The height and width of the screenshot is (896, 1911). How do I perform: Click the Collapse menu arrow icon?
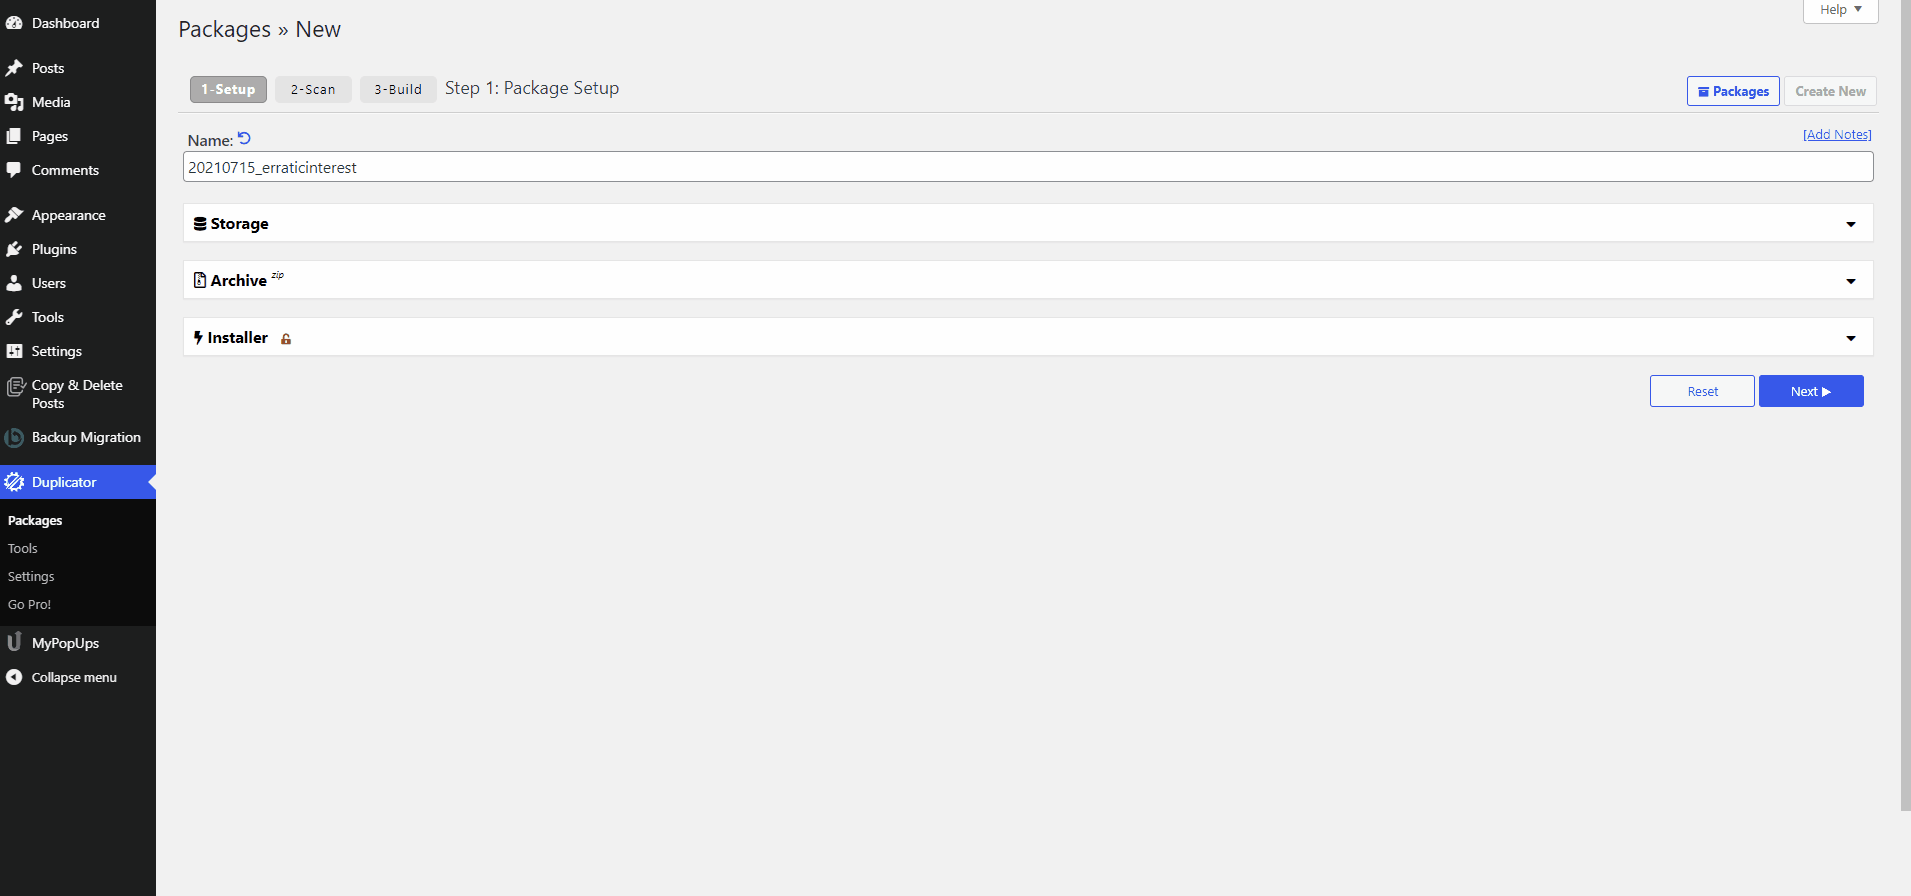(x=14, y=677)
